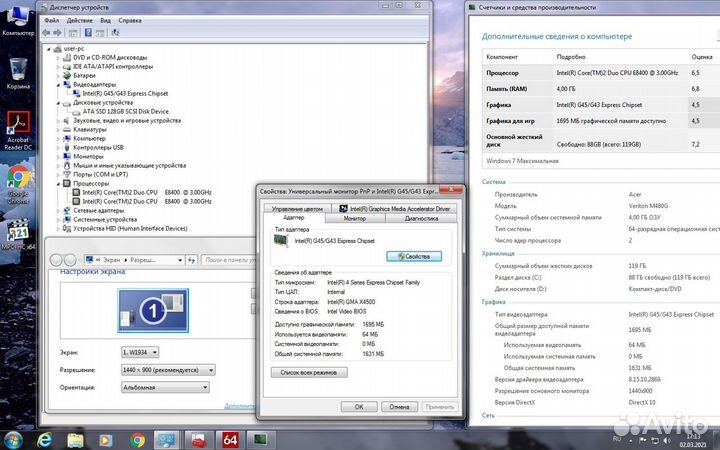Image resolution: width=720 pixels, height=450 pixels.
Task: Open the Разрешение dropdown 1440 × 900
Action: [168, 370]
